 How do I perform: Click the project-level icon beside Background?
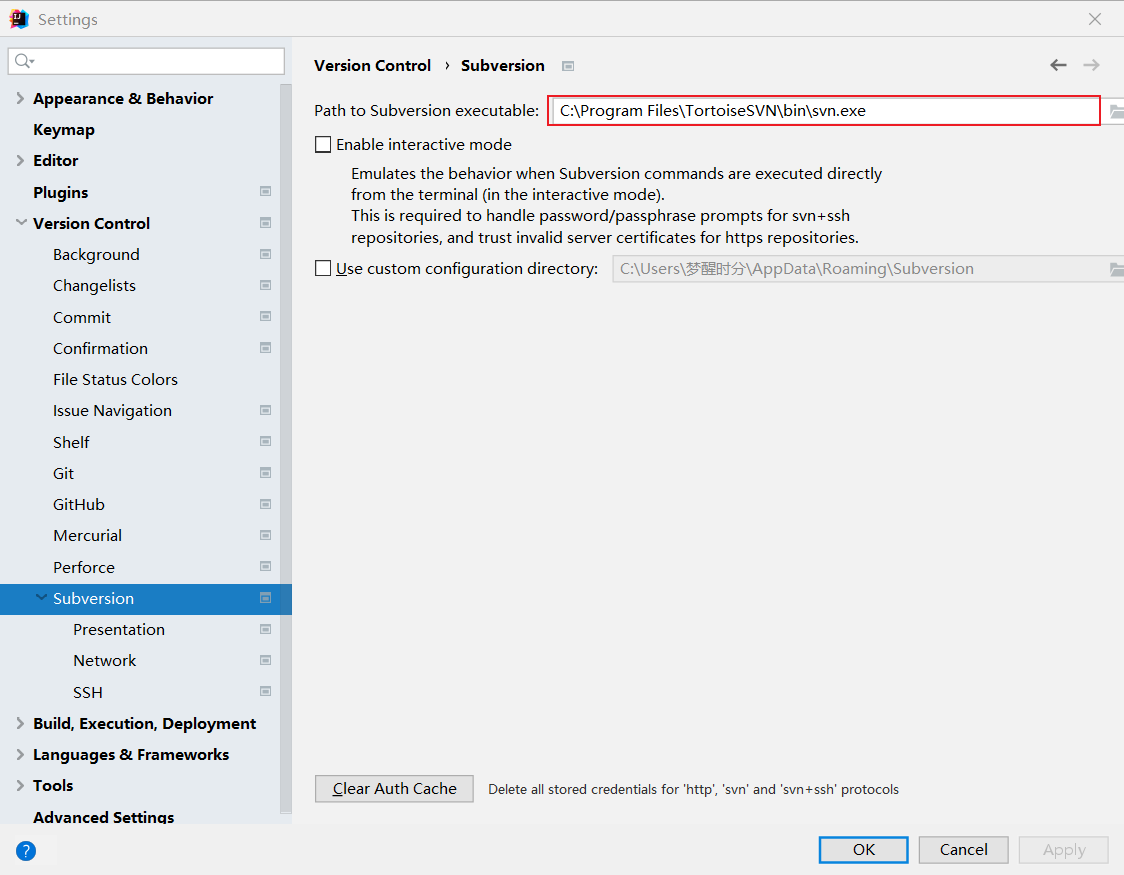[x=265, y=254]
